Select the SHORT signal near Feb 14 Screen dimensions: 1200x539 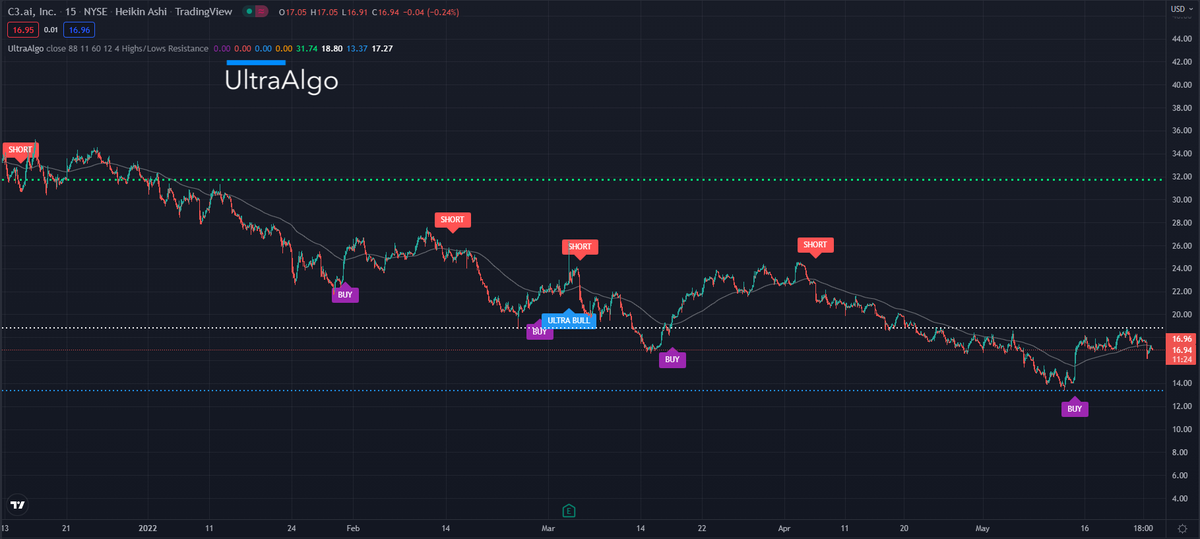pos(452,219)
